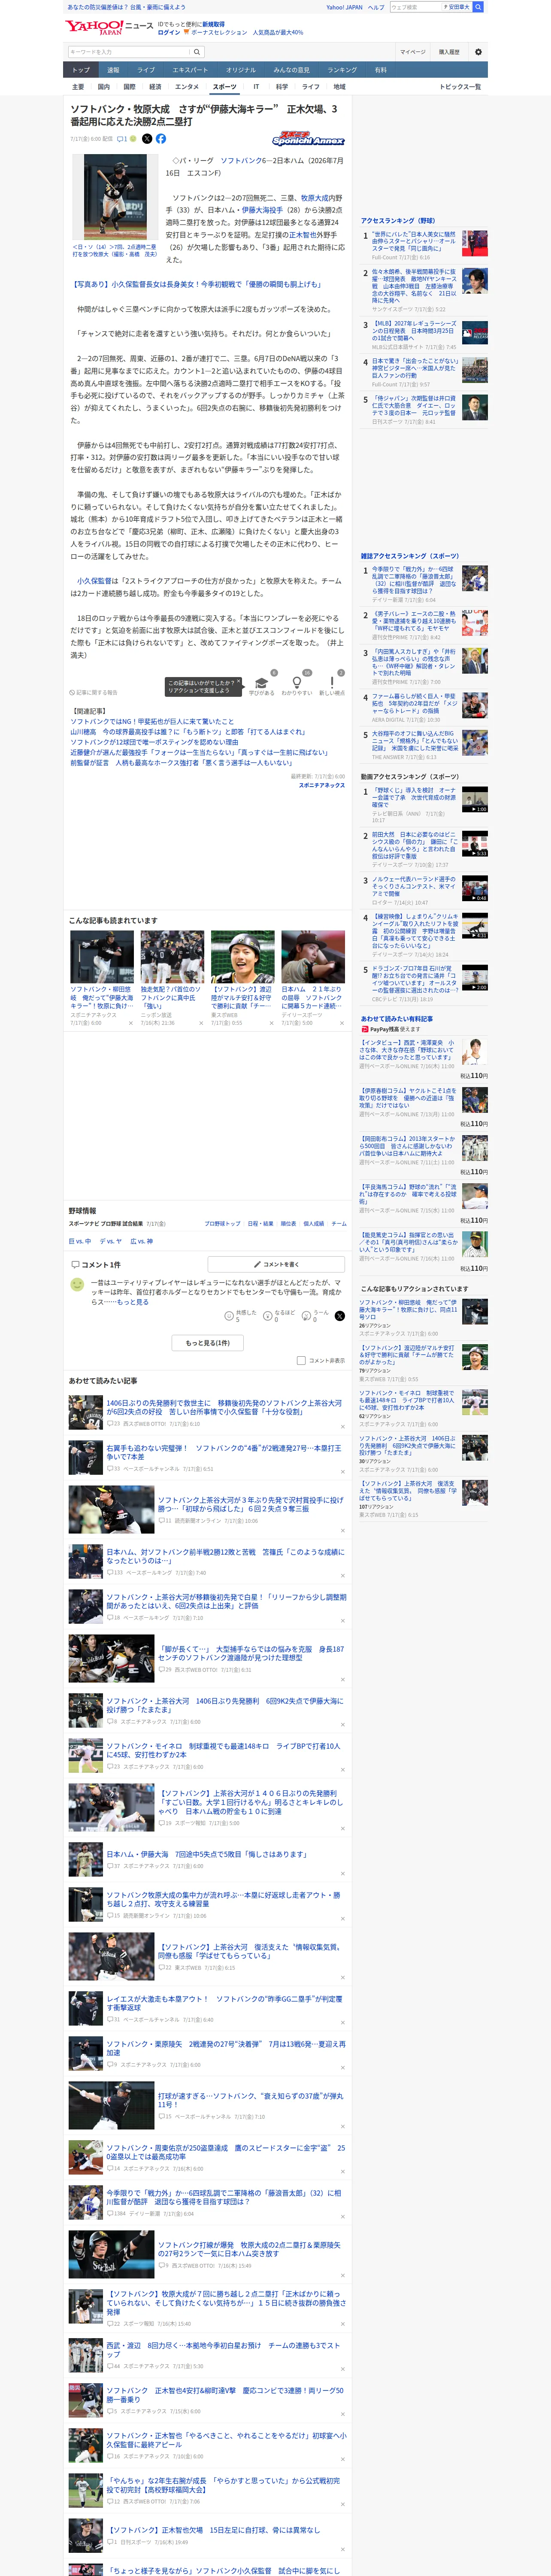551x2576 pixels.
Task: Expand the comment's もっと見る link
Action: pos(132,1302)
